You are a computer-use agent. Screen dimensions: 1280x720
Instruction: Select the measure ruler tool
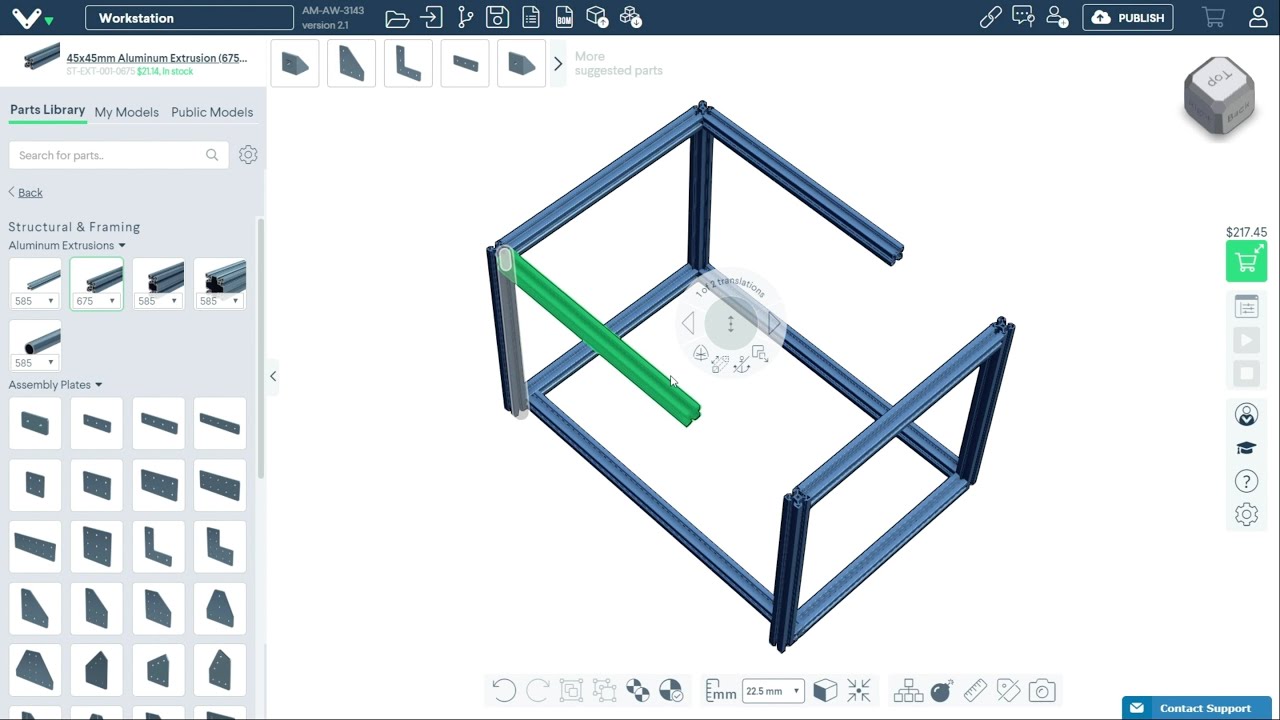(x=975, y=690)
